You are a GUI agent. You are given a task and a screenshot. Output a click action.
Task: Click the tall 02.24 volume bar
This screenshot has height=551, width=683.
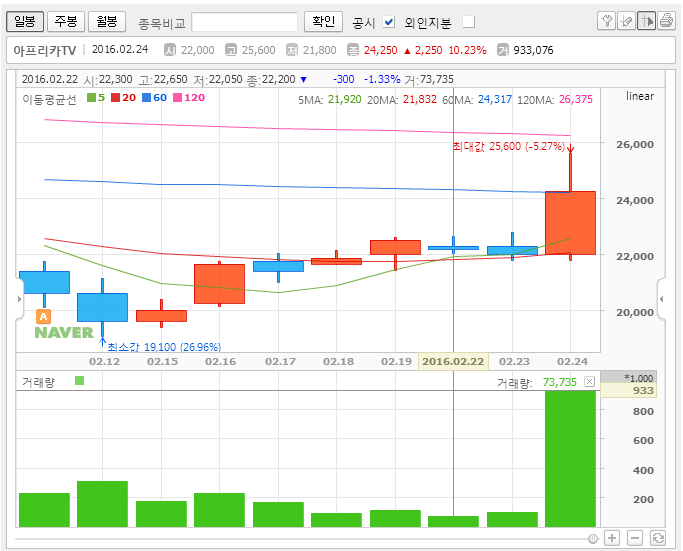[570, 459]
